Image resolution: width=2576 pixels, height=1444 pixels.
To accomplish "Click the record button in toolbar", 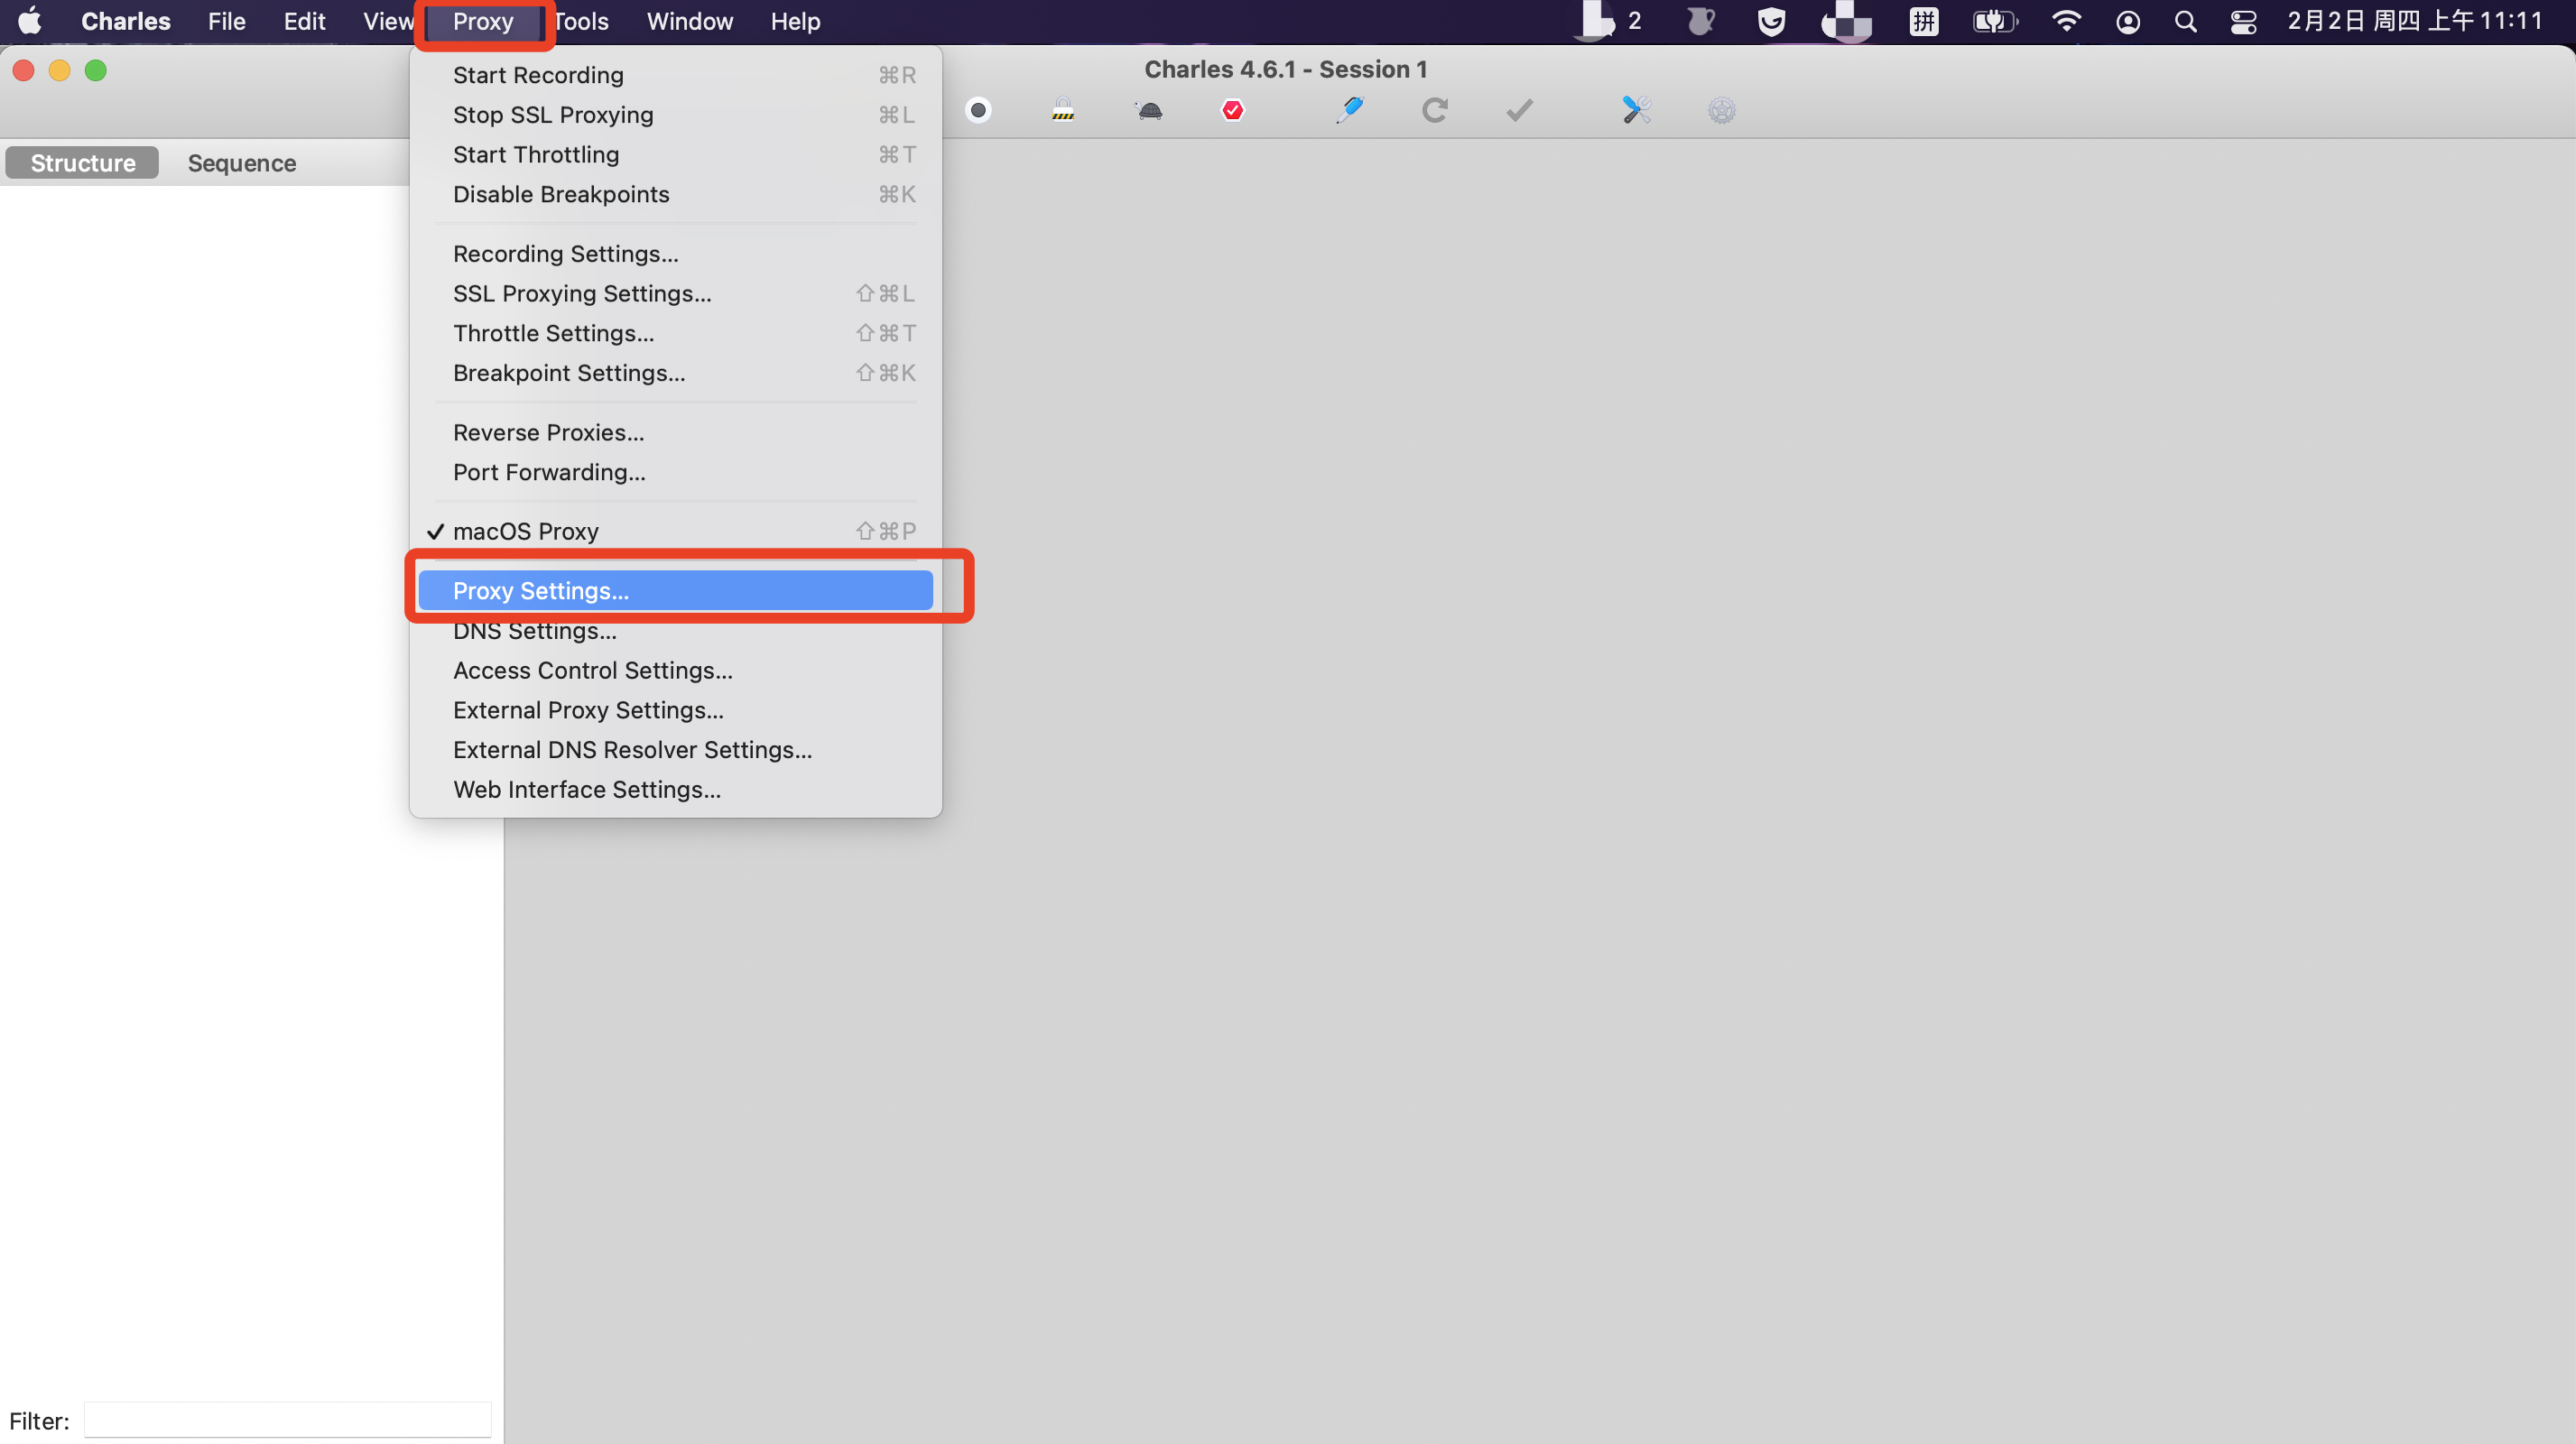I will (978, 110).
